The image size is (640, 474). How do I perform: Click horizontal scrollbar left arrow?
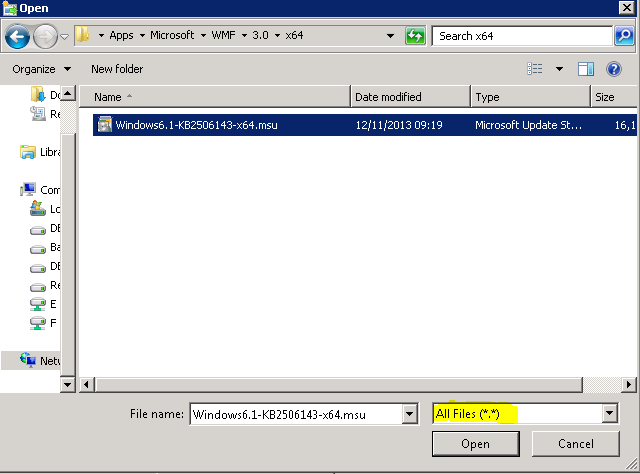[x=86, y=384]
